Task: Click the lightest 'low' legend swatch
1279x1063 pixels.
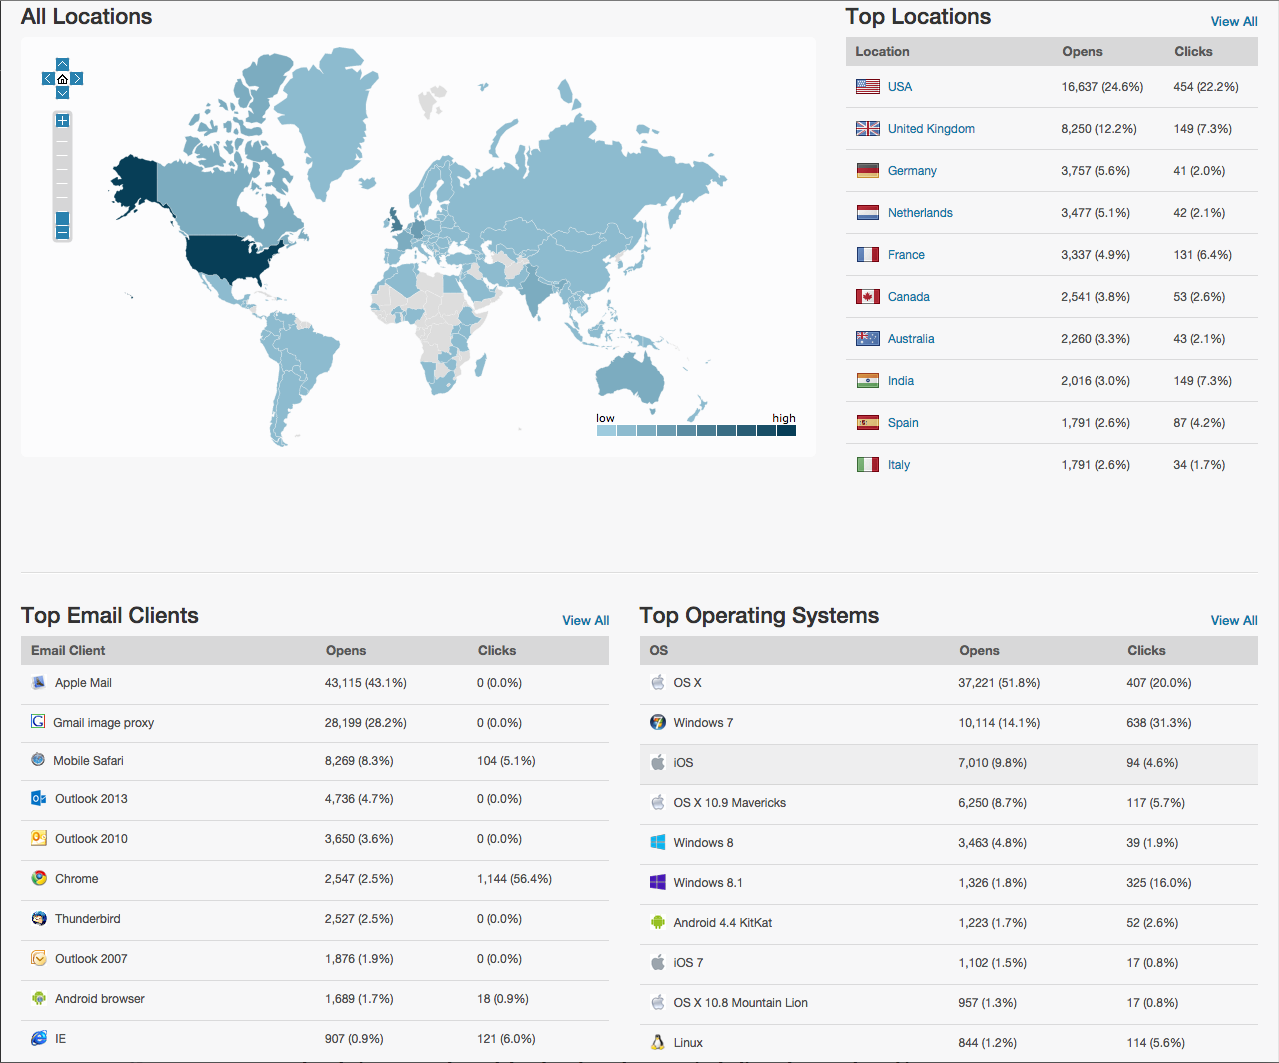Action: pyautogui.click(x=606, y=431)
